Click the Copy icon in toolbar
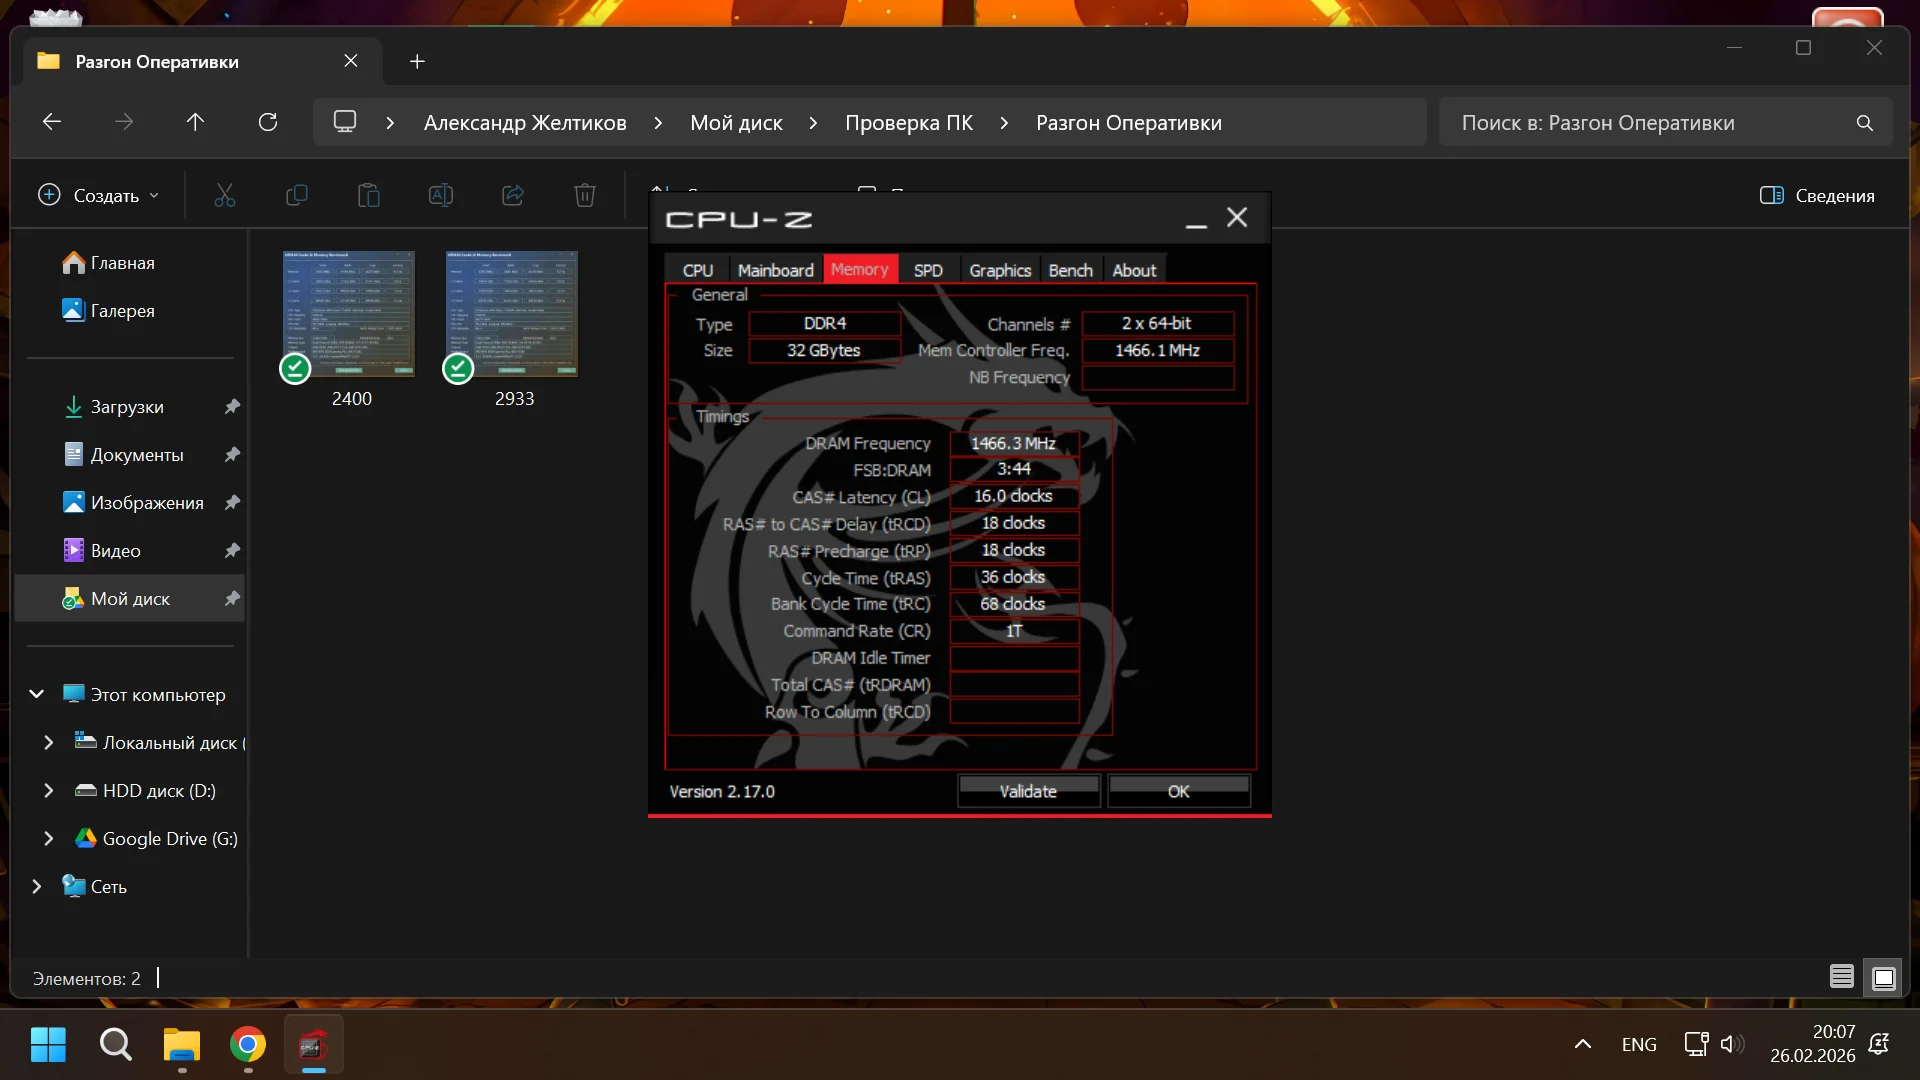 click(297, 195)
